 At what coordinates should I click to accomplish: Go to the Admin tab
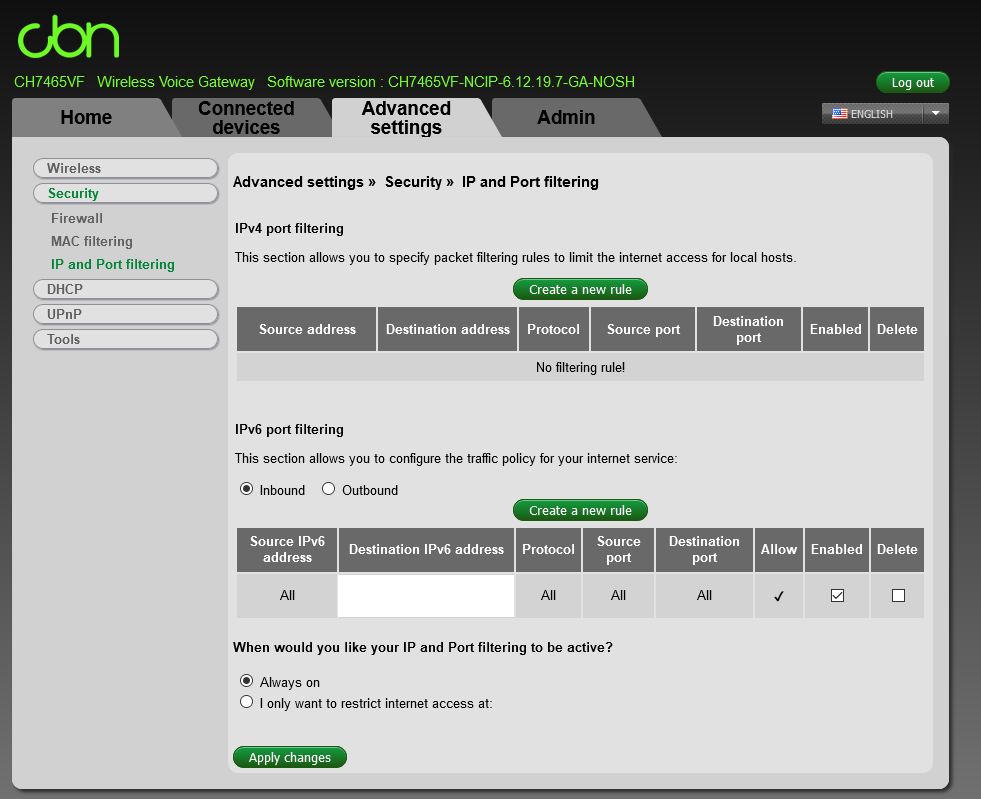point(566,118)
